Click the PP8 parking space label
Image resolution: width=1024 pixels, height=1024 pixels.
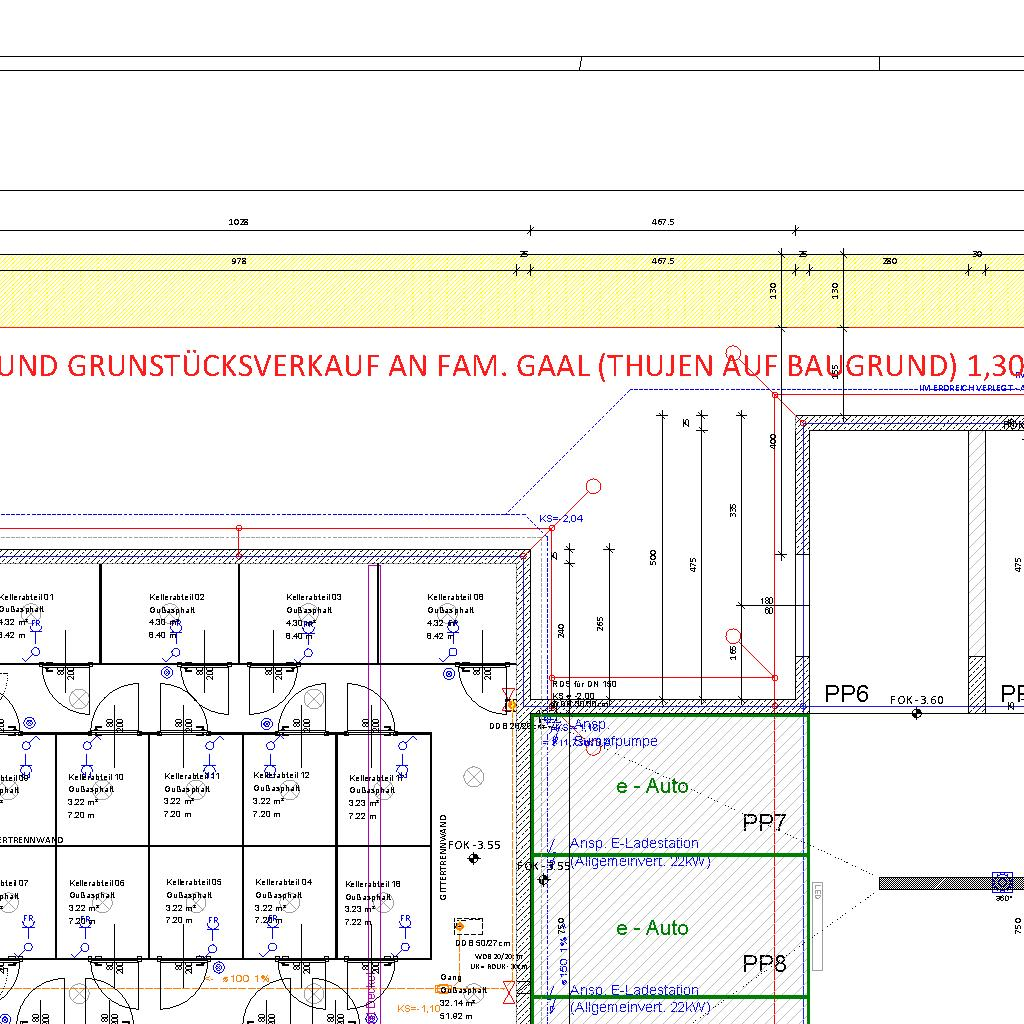click(765, 963)
